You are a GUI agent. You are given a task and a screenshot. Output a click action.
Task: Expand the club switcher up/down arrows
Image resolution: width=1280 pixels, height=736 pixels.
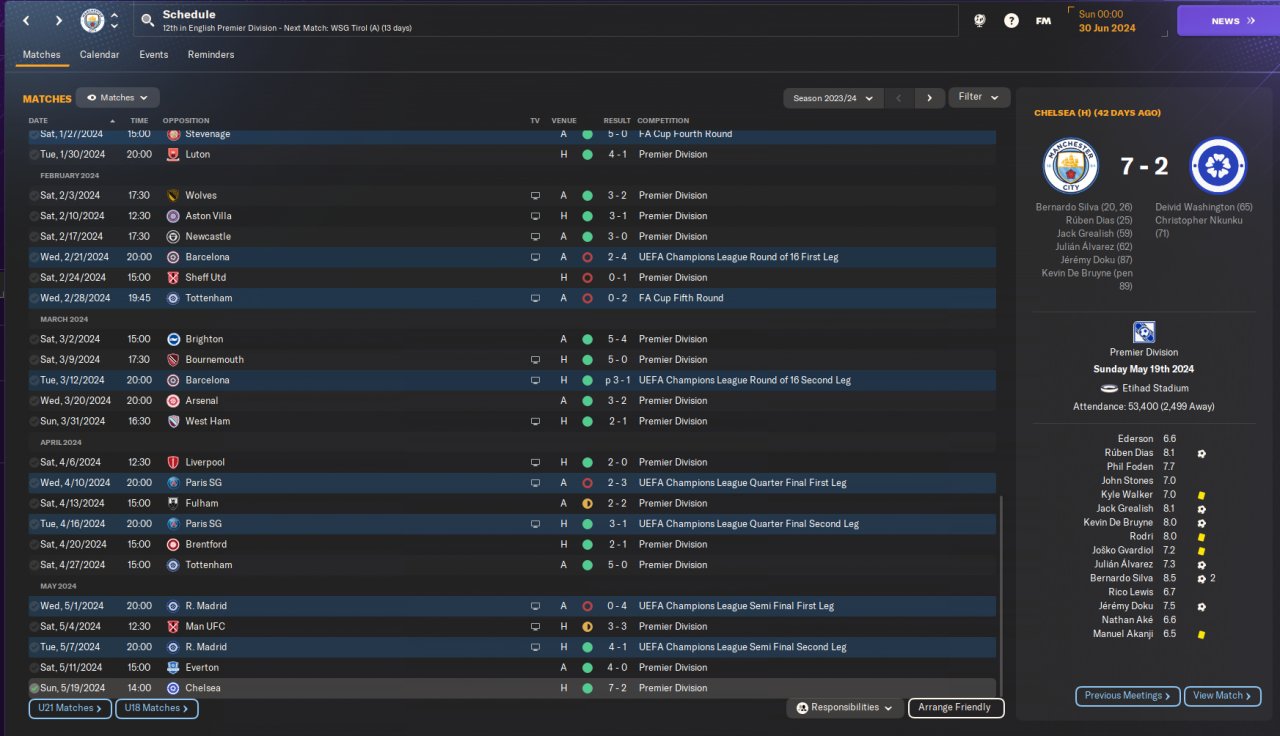point(114,20)
